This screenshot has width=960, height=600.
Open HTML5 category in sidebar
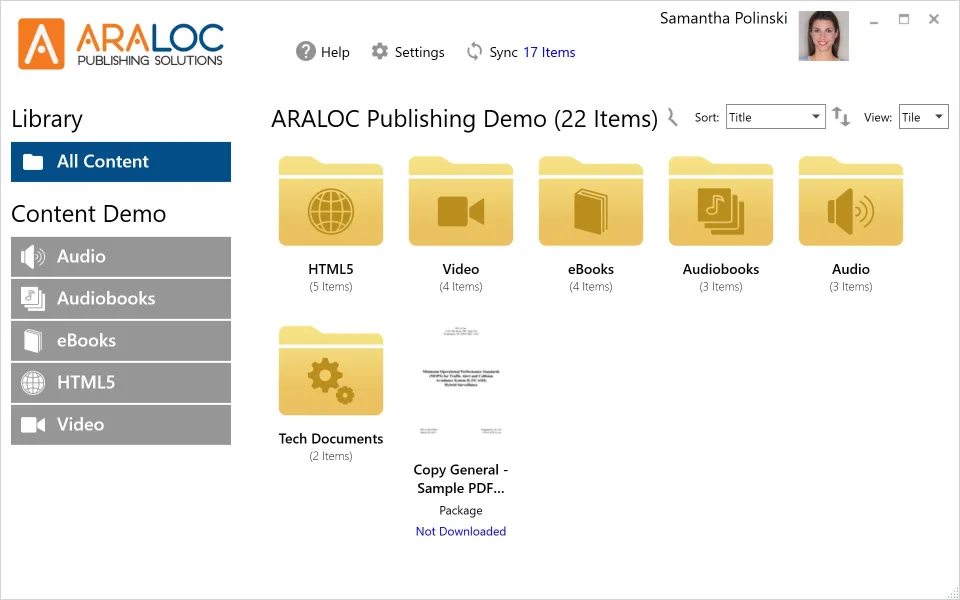121,383
